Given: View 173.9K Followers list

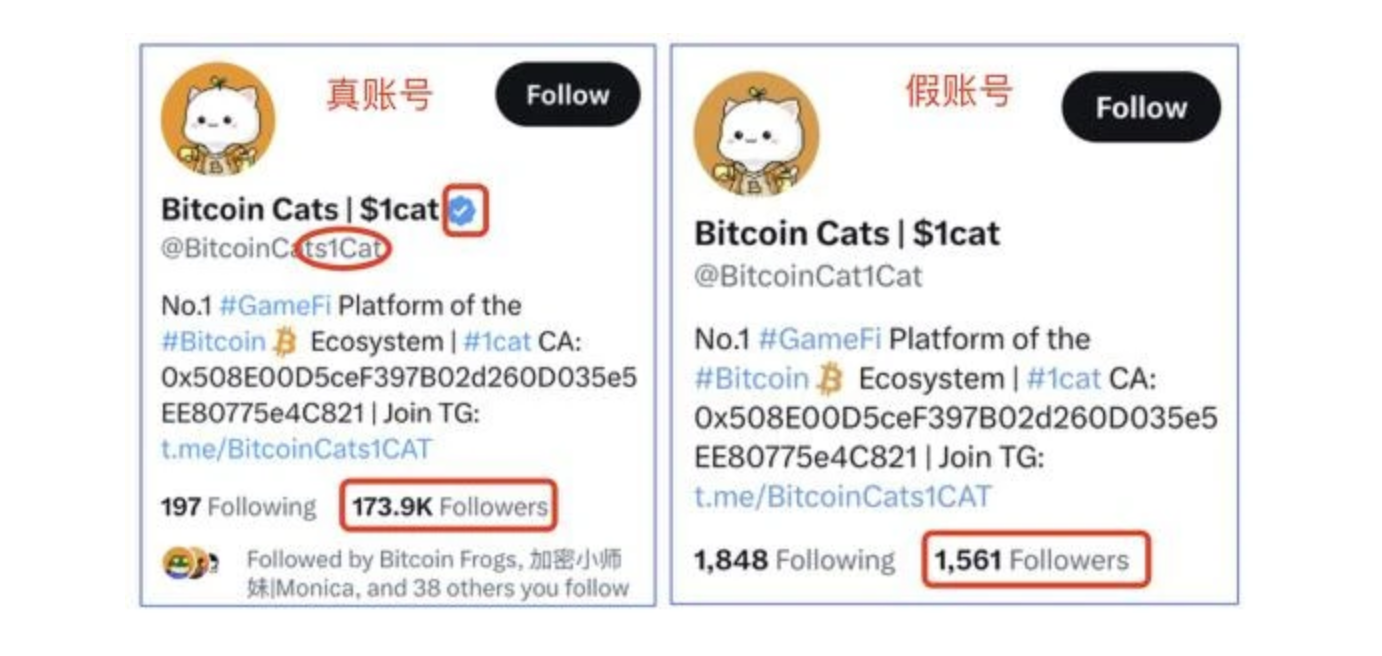Looking at the screenshot, I should [x=449, y=506].
